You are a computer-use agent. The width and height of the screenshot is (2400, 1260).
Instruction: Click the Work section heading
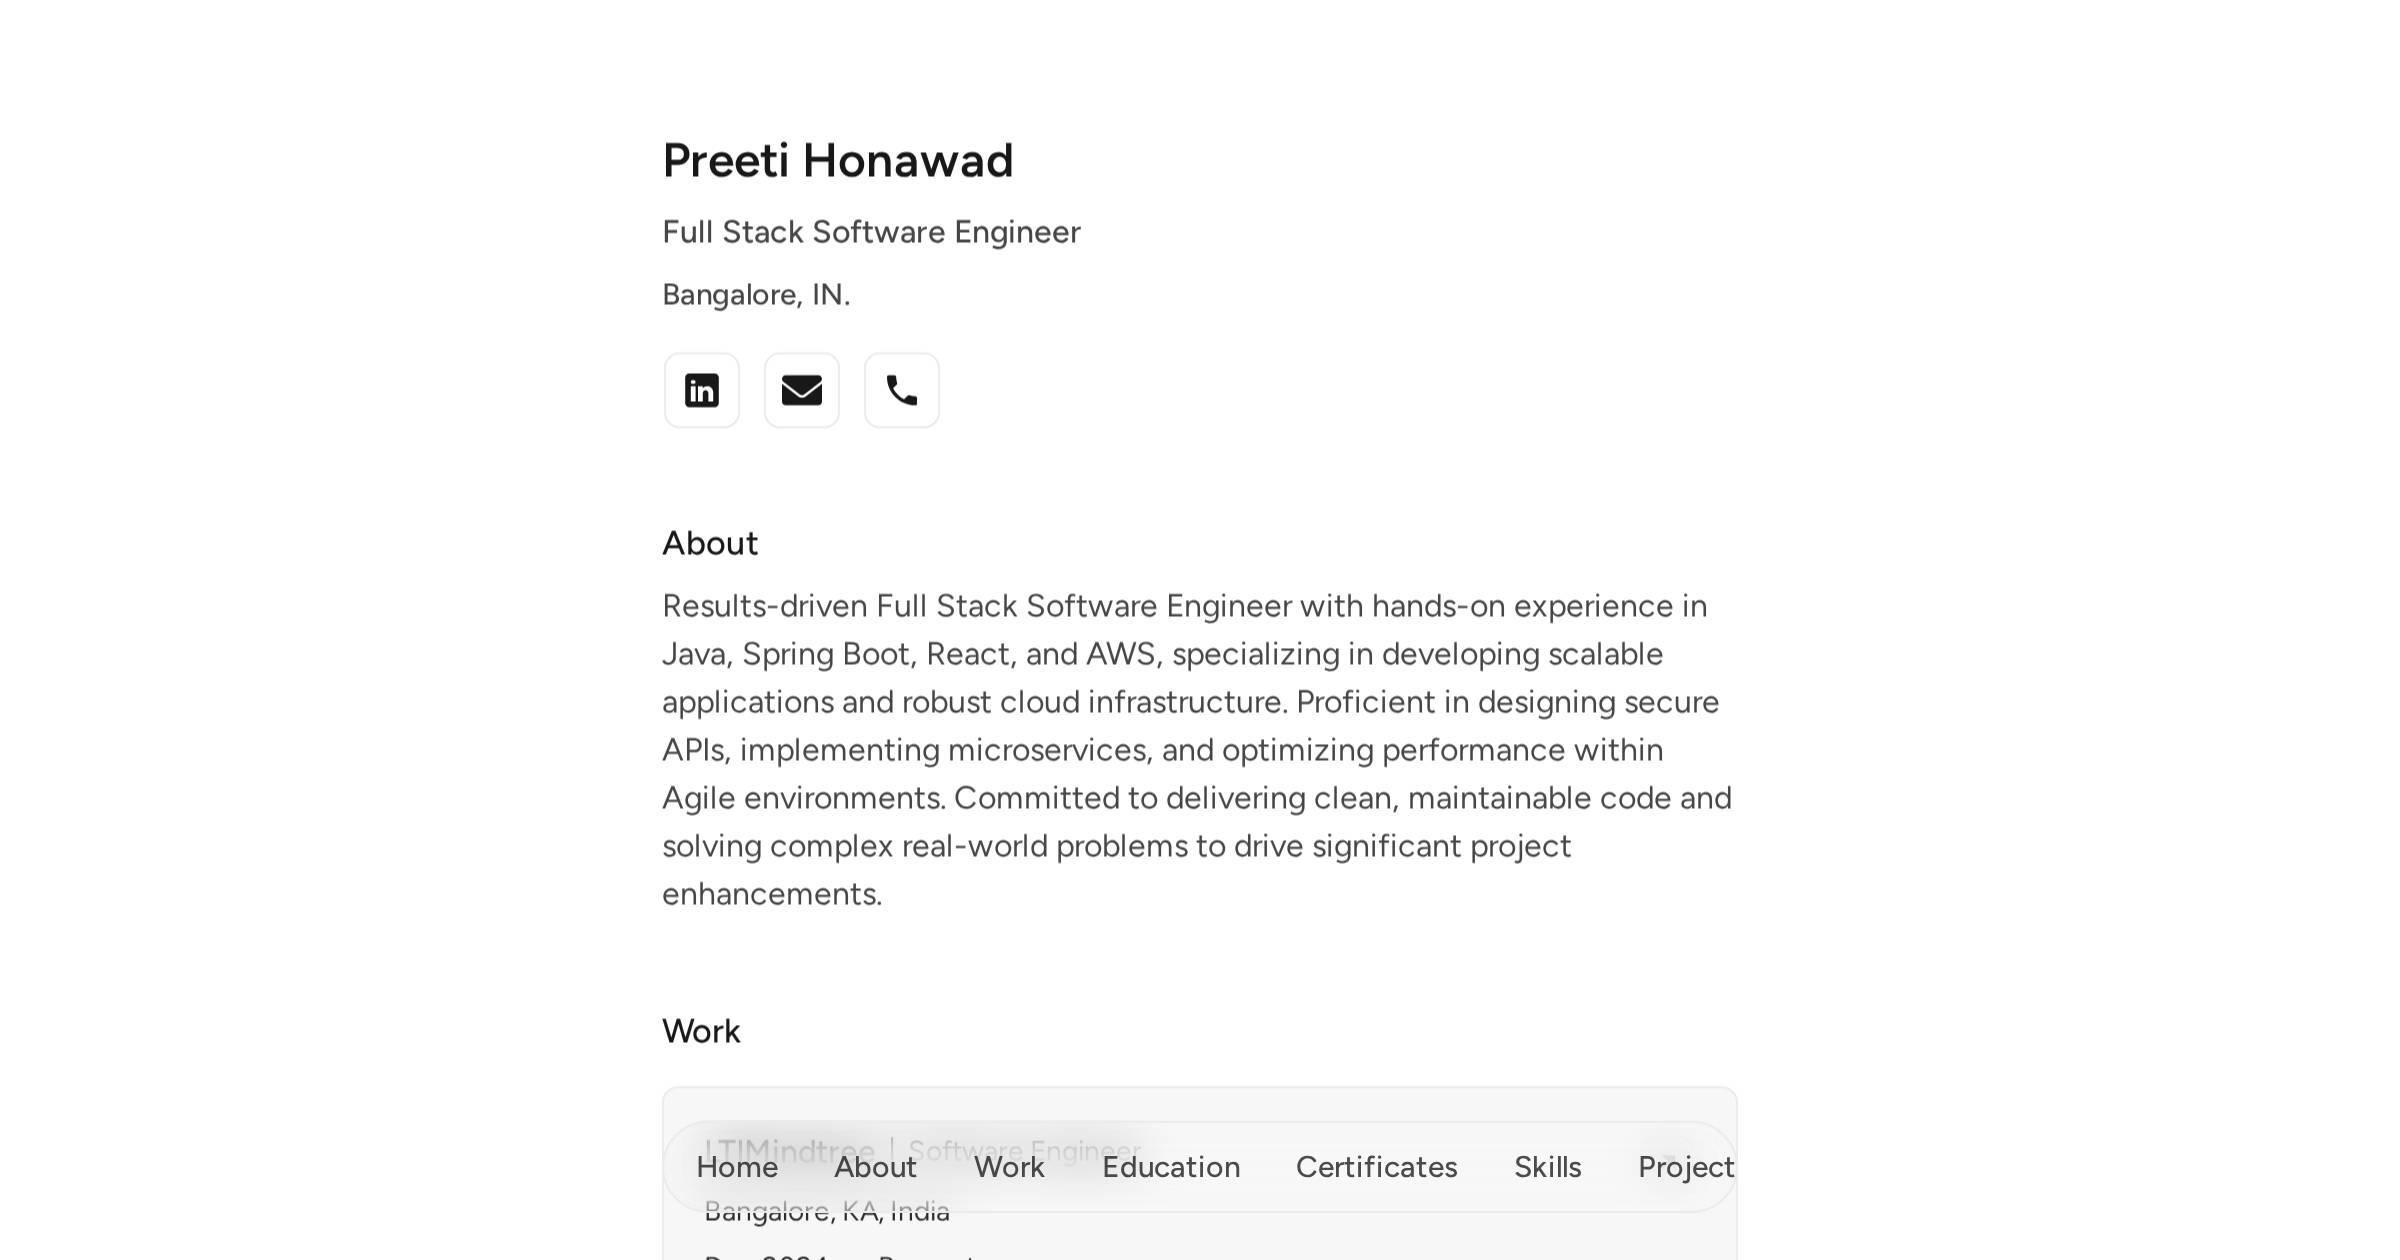[x=701, y=1031]
